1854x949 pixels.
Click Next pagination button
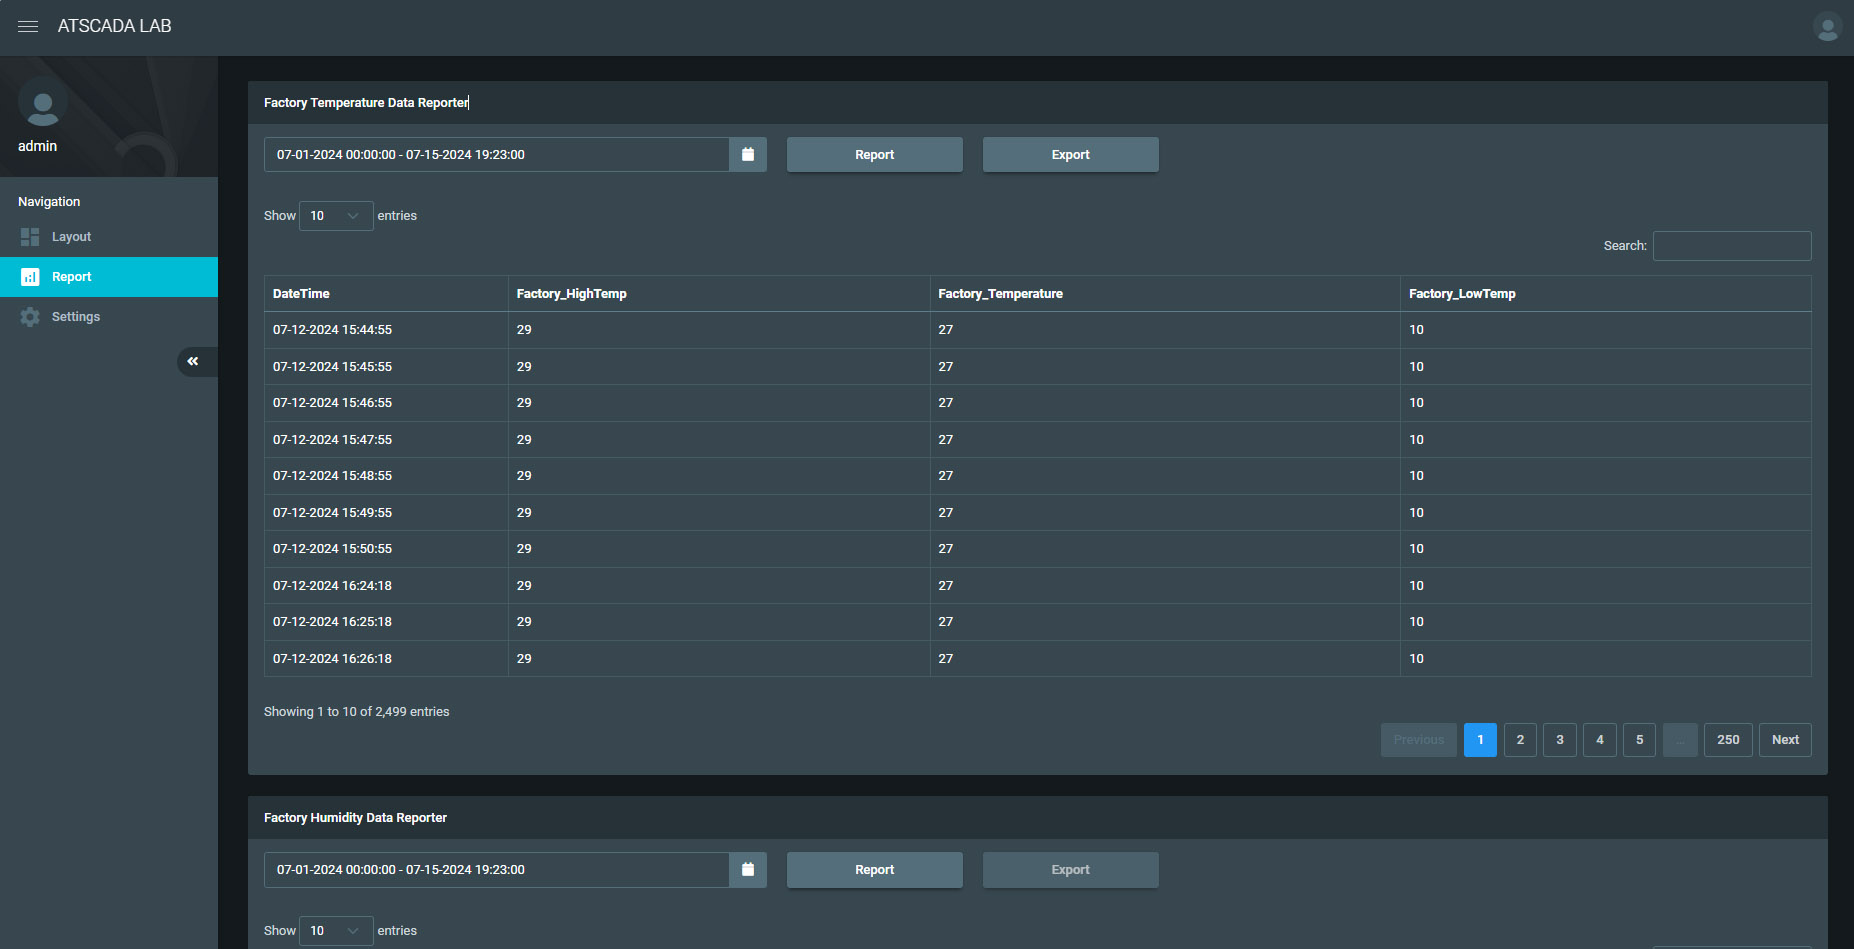point(1784,740)
